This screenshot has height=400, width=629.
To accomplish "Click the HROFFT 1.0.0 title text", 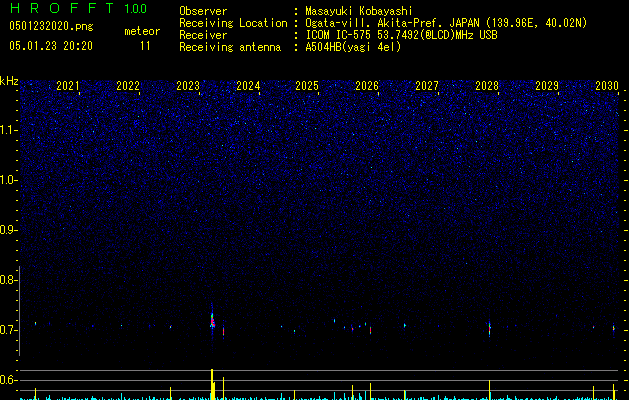I will (78, 8).
